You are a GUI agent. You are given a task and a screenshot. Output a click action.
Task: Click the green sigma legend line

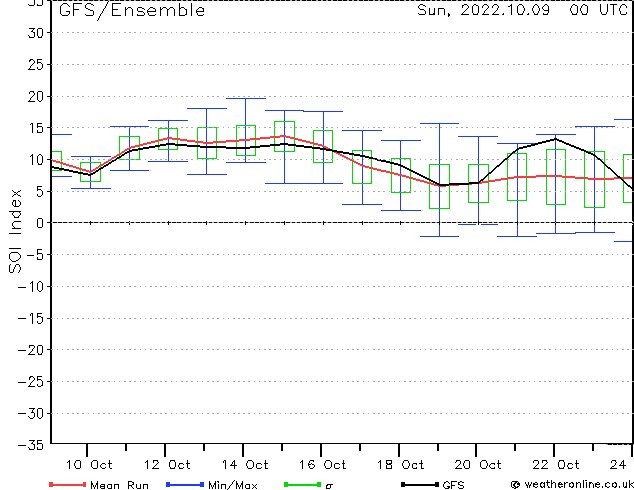303,484
